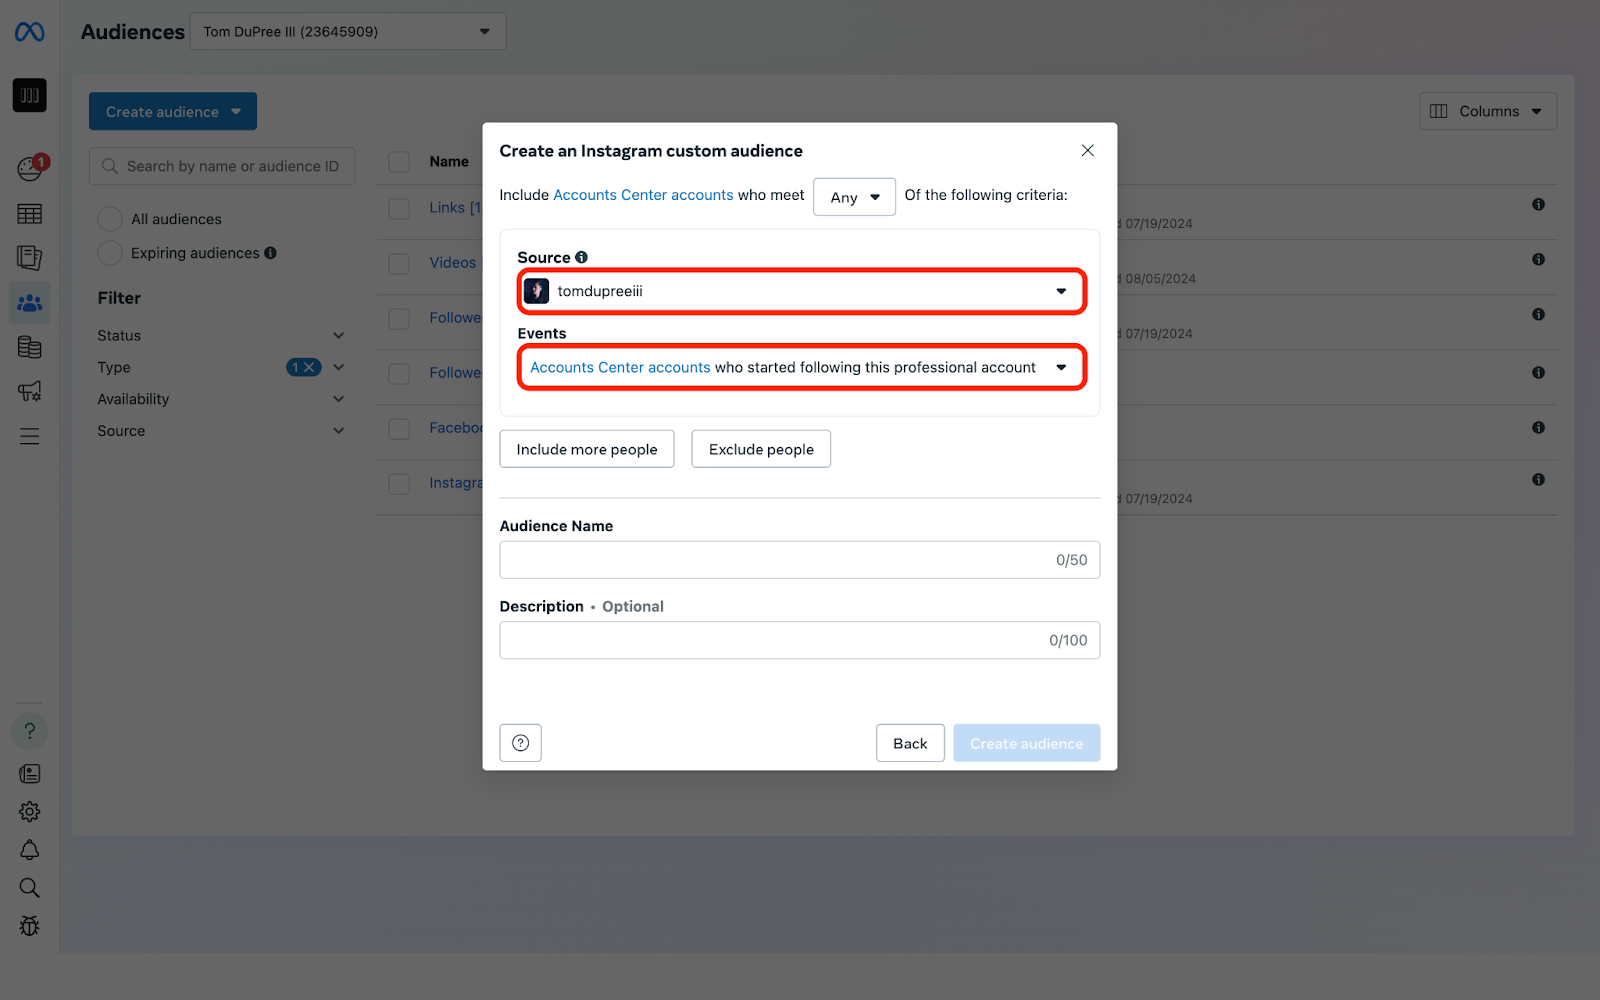Open the Videos audience link
The height and width of the screenshot is (1000, 1600).
click(x=452, y=262)
